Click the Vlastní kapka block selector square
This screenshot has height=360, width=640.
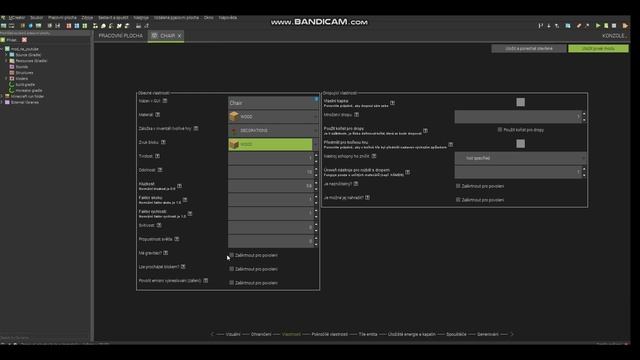point(520,102)
